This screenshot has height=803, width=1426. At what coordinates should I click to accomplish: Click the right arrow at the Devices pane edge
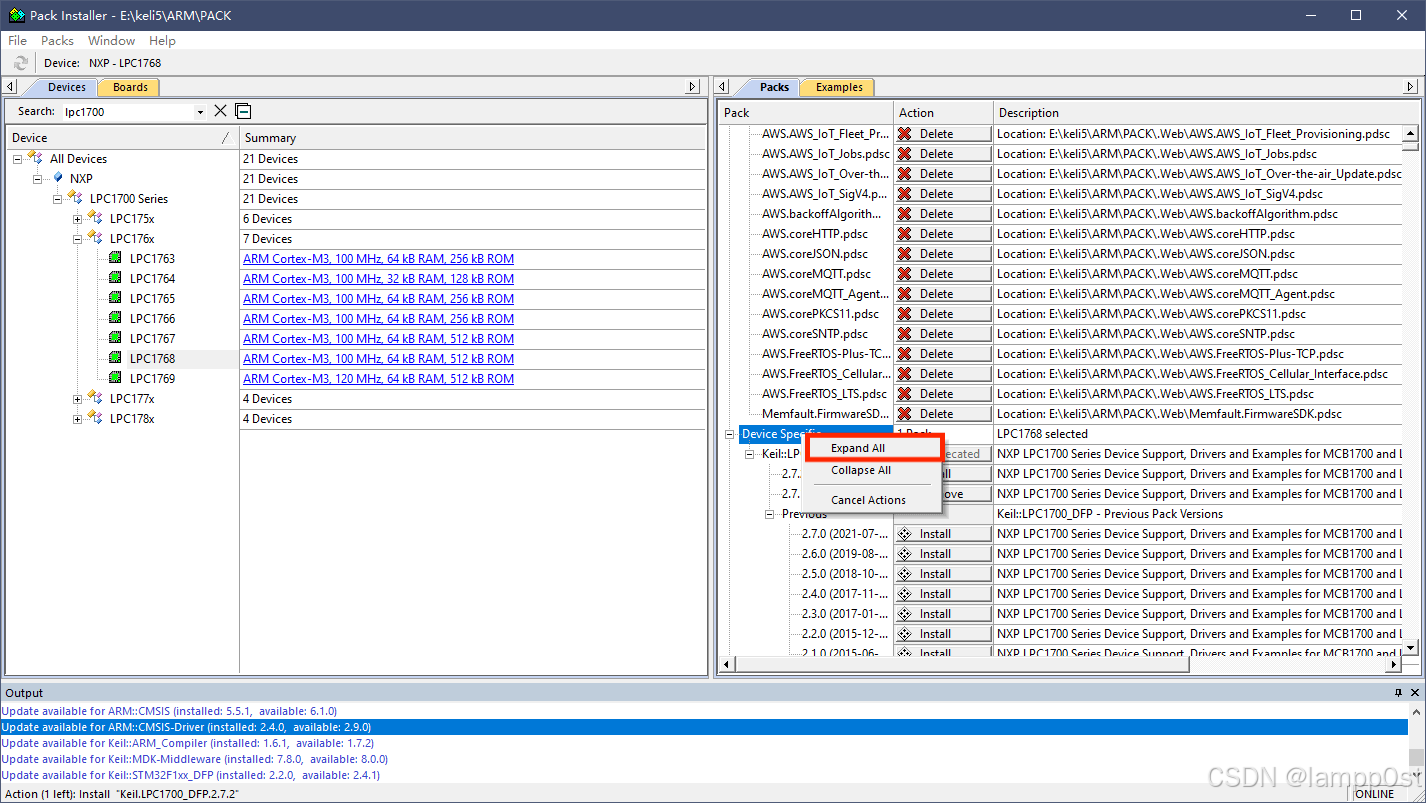coord(693,87)
